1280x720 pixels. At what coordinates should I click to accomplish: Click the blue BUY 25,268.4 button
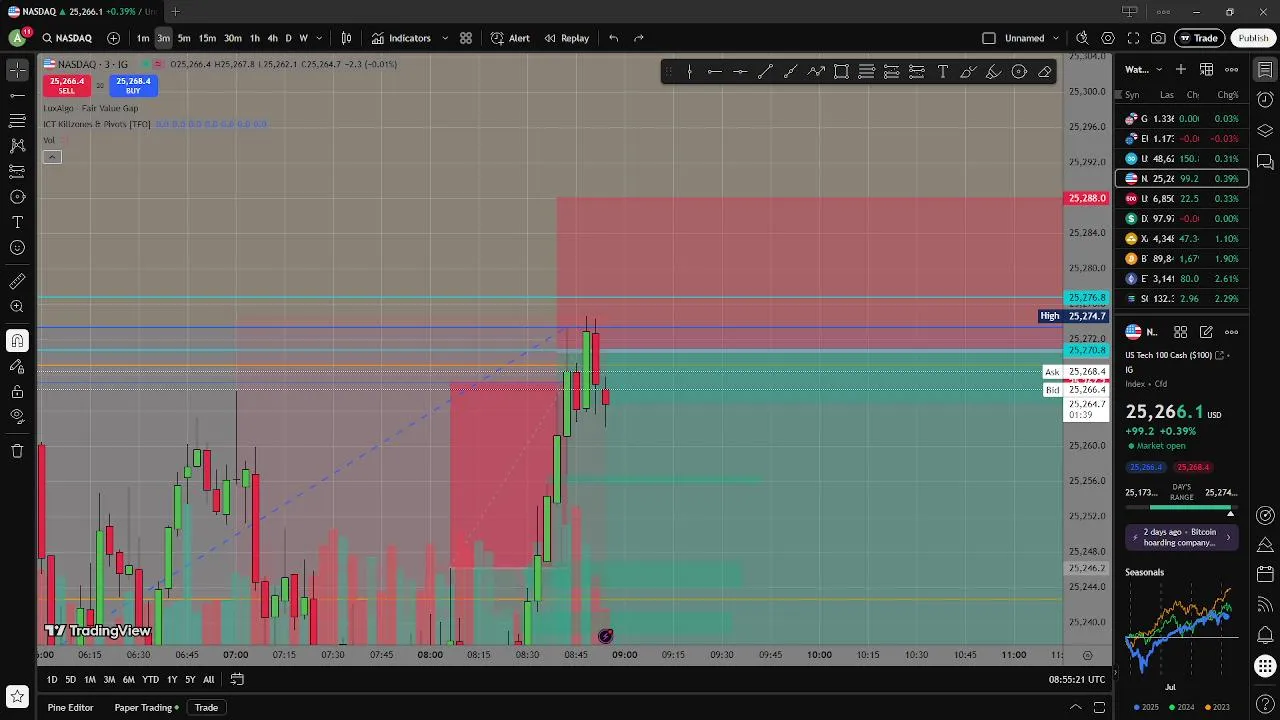133,86
